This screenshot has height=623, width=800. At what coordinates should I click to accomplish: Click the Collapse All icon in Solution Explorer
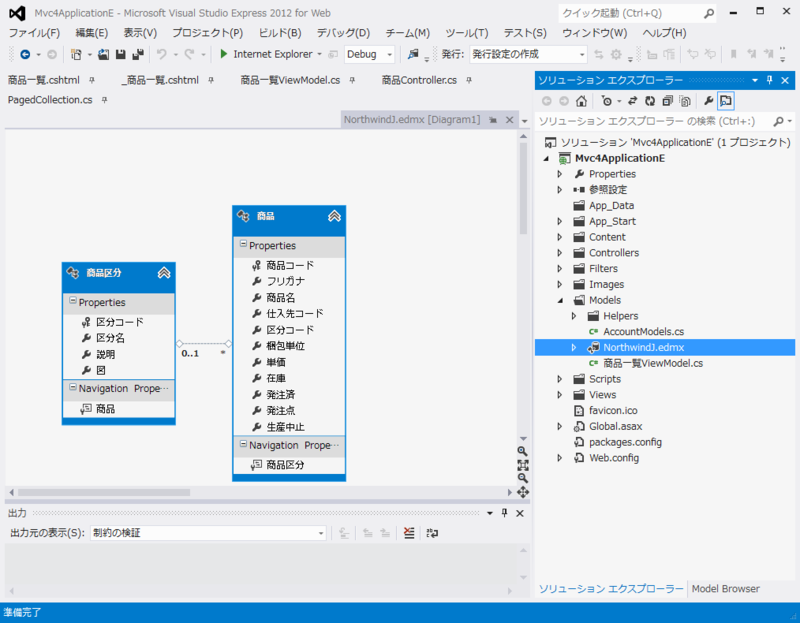click(x=667, y=101)
